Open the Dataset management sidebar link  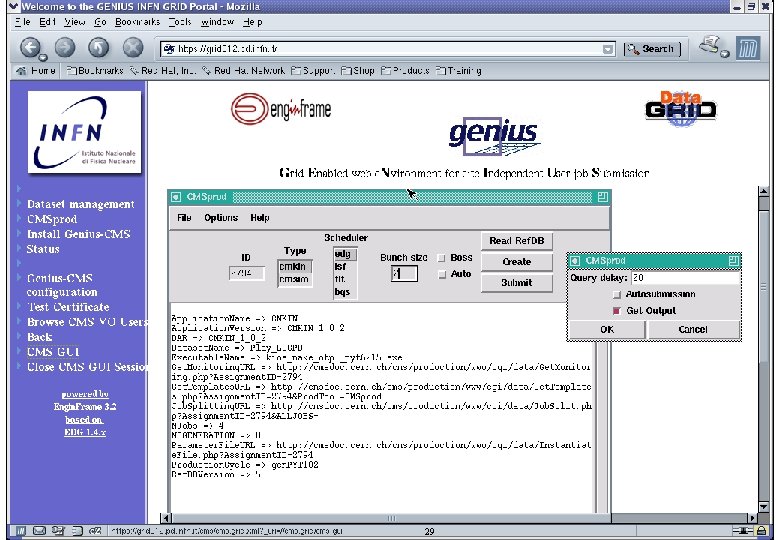[81, 204]
